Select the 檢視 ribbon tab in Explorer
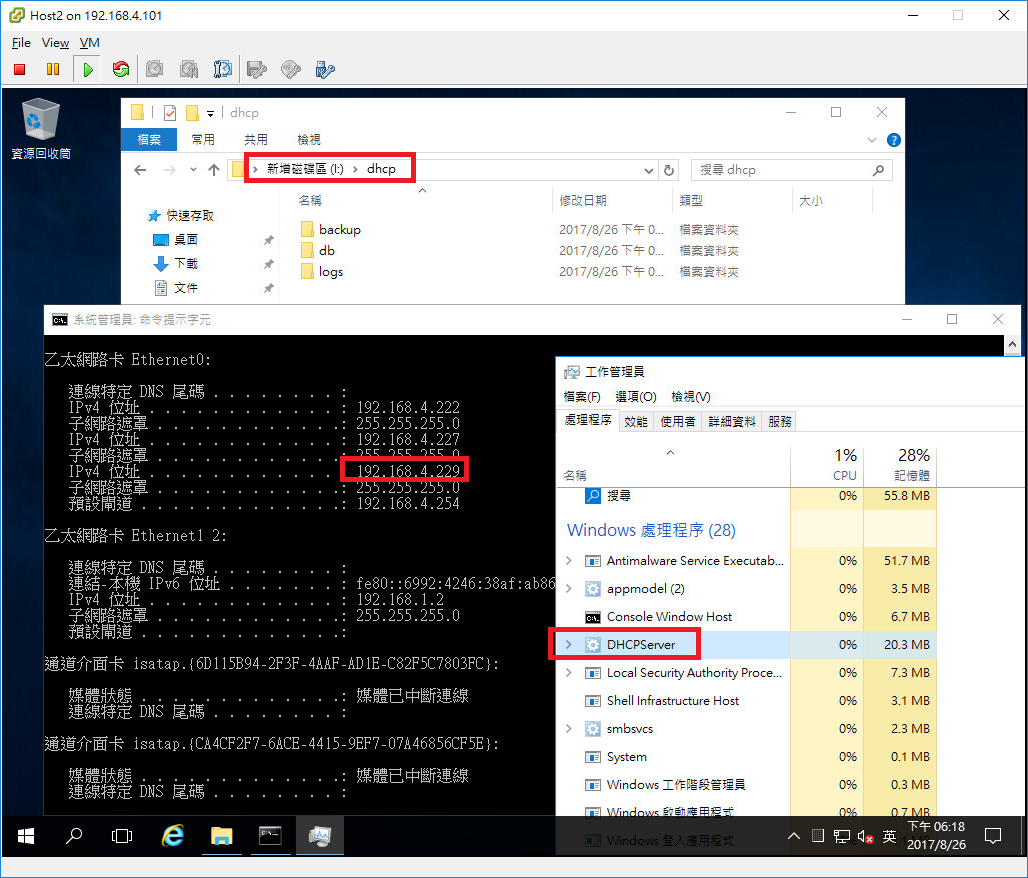Screen dimensions: 1028x878 tap(309, 140)
